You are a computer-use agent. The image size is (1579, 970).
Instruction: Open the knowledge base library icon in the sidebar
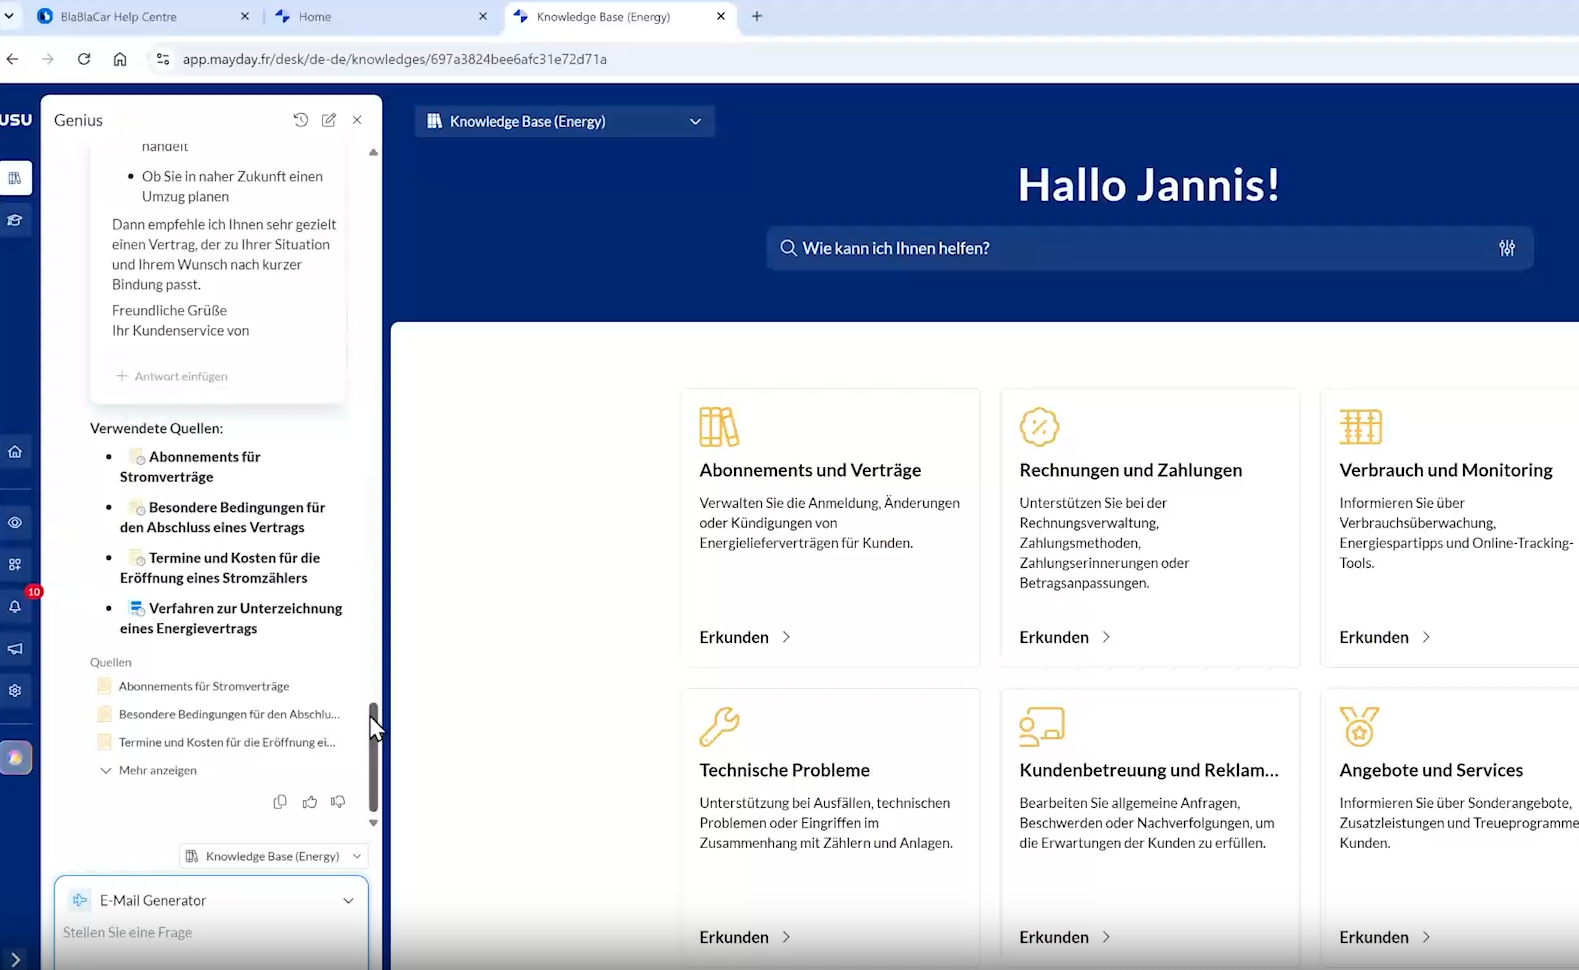point(15,178)
